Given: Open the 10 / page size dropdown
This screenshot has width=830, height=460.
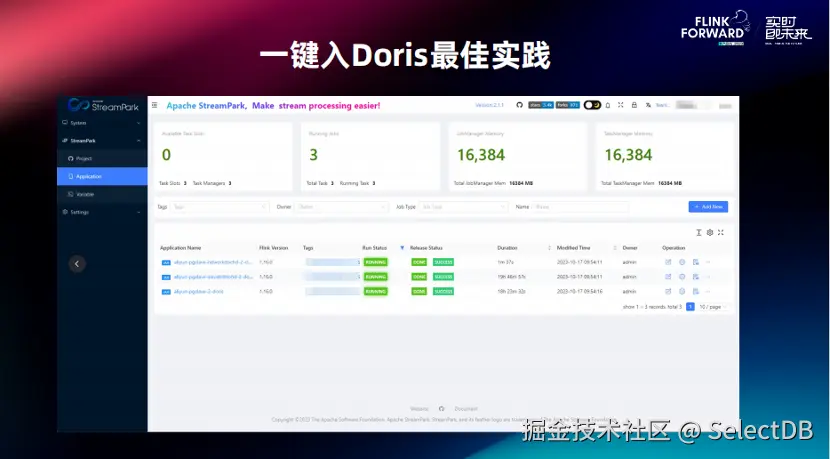Looking at the screenshot, I should (x=713, y=307).
